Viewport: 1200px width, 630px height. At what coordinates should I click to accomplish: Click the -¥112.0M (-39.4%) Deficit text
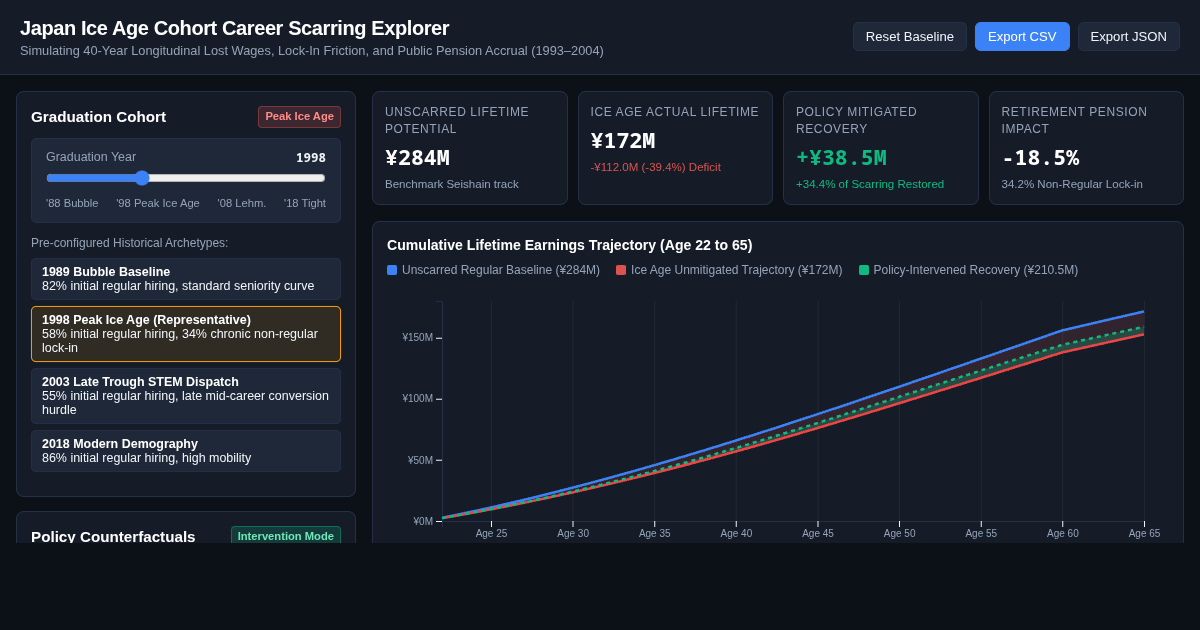(x=656, y=167)
